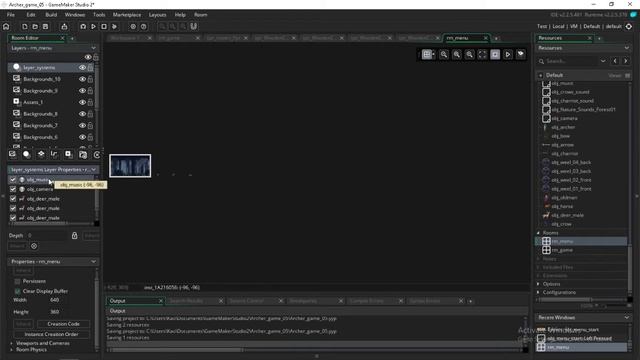Open the Room menu

[x=200, y=15]
